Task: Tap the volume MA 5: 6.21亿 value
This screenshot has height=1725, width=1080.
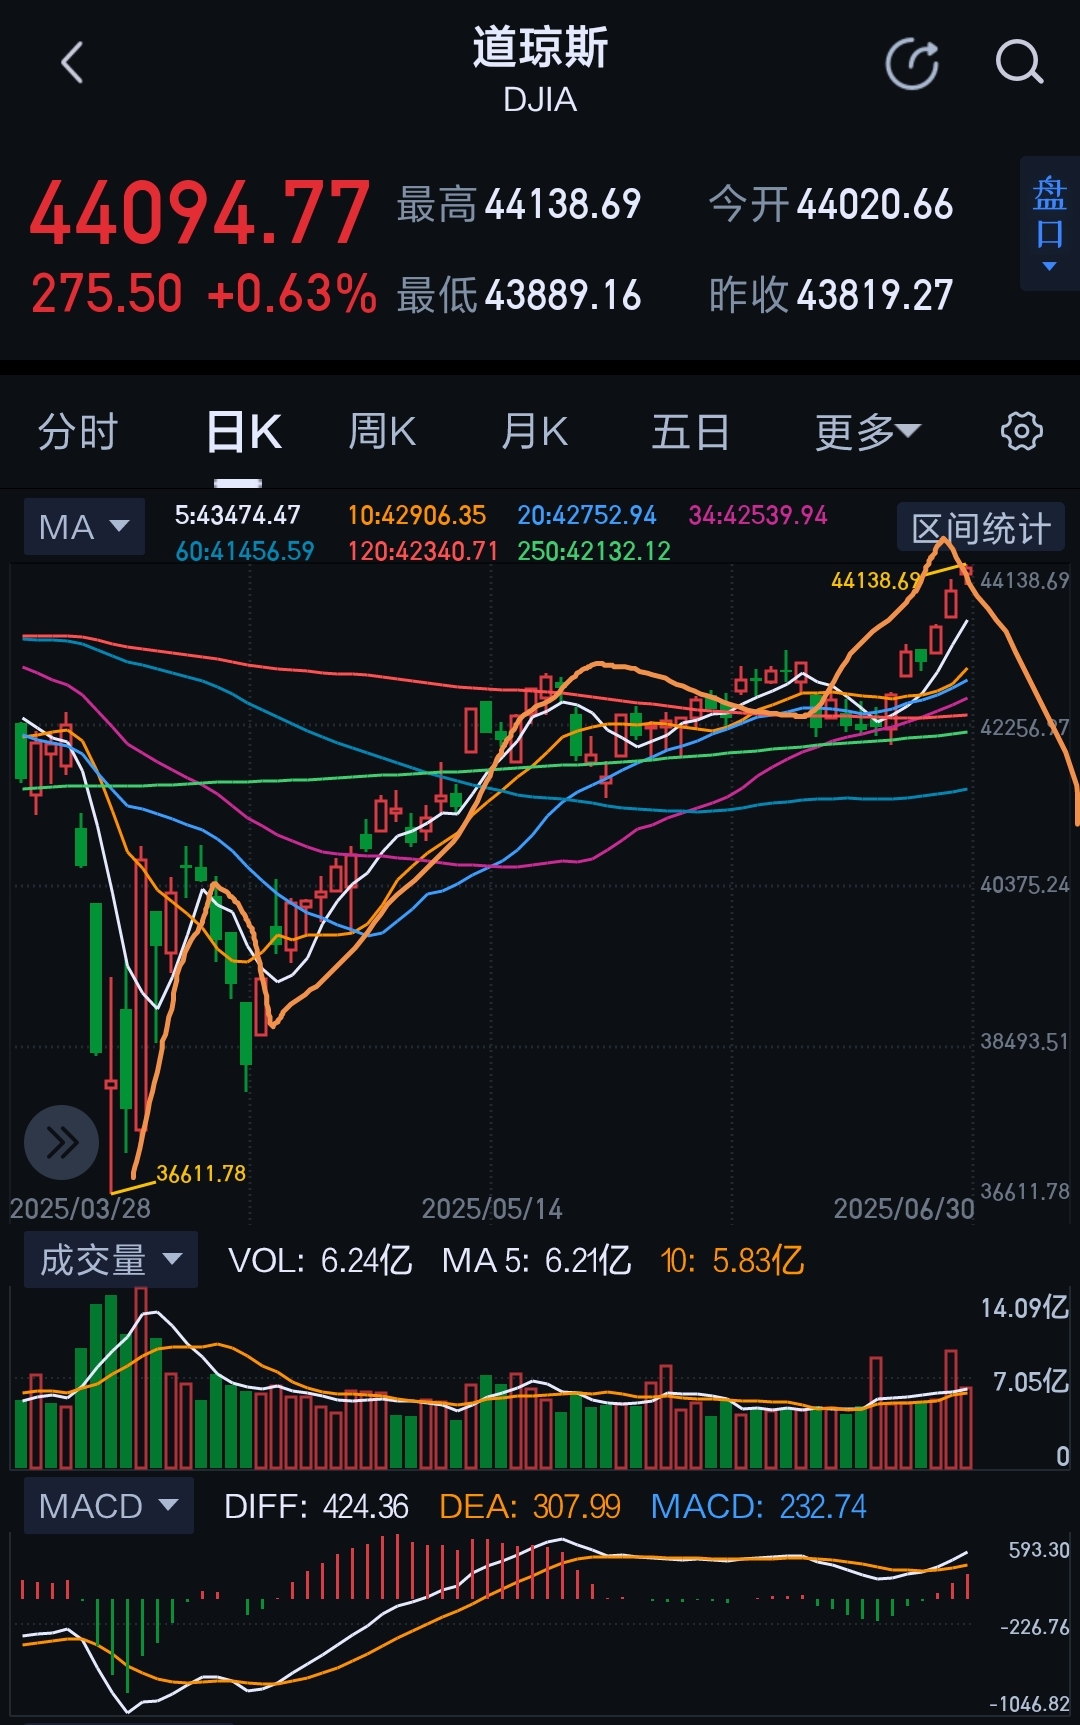Action: coord(536,1260)
